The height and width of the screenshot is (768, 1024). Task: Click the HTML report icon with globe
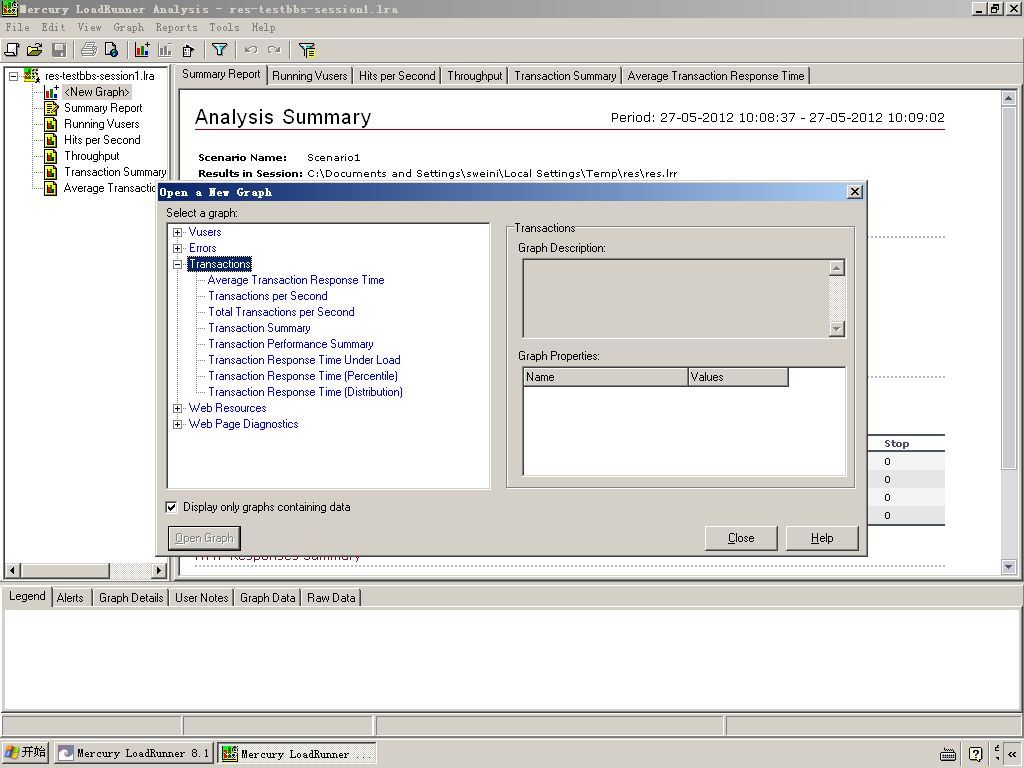[112, 50]
